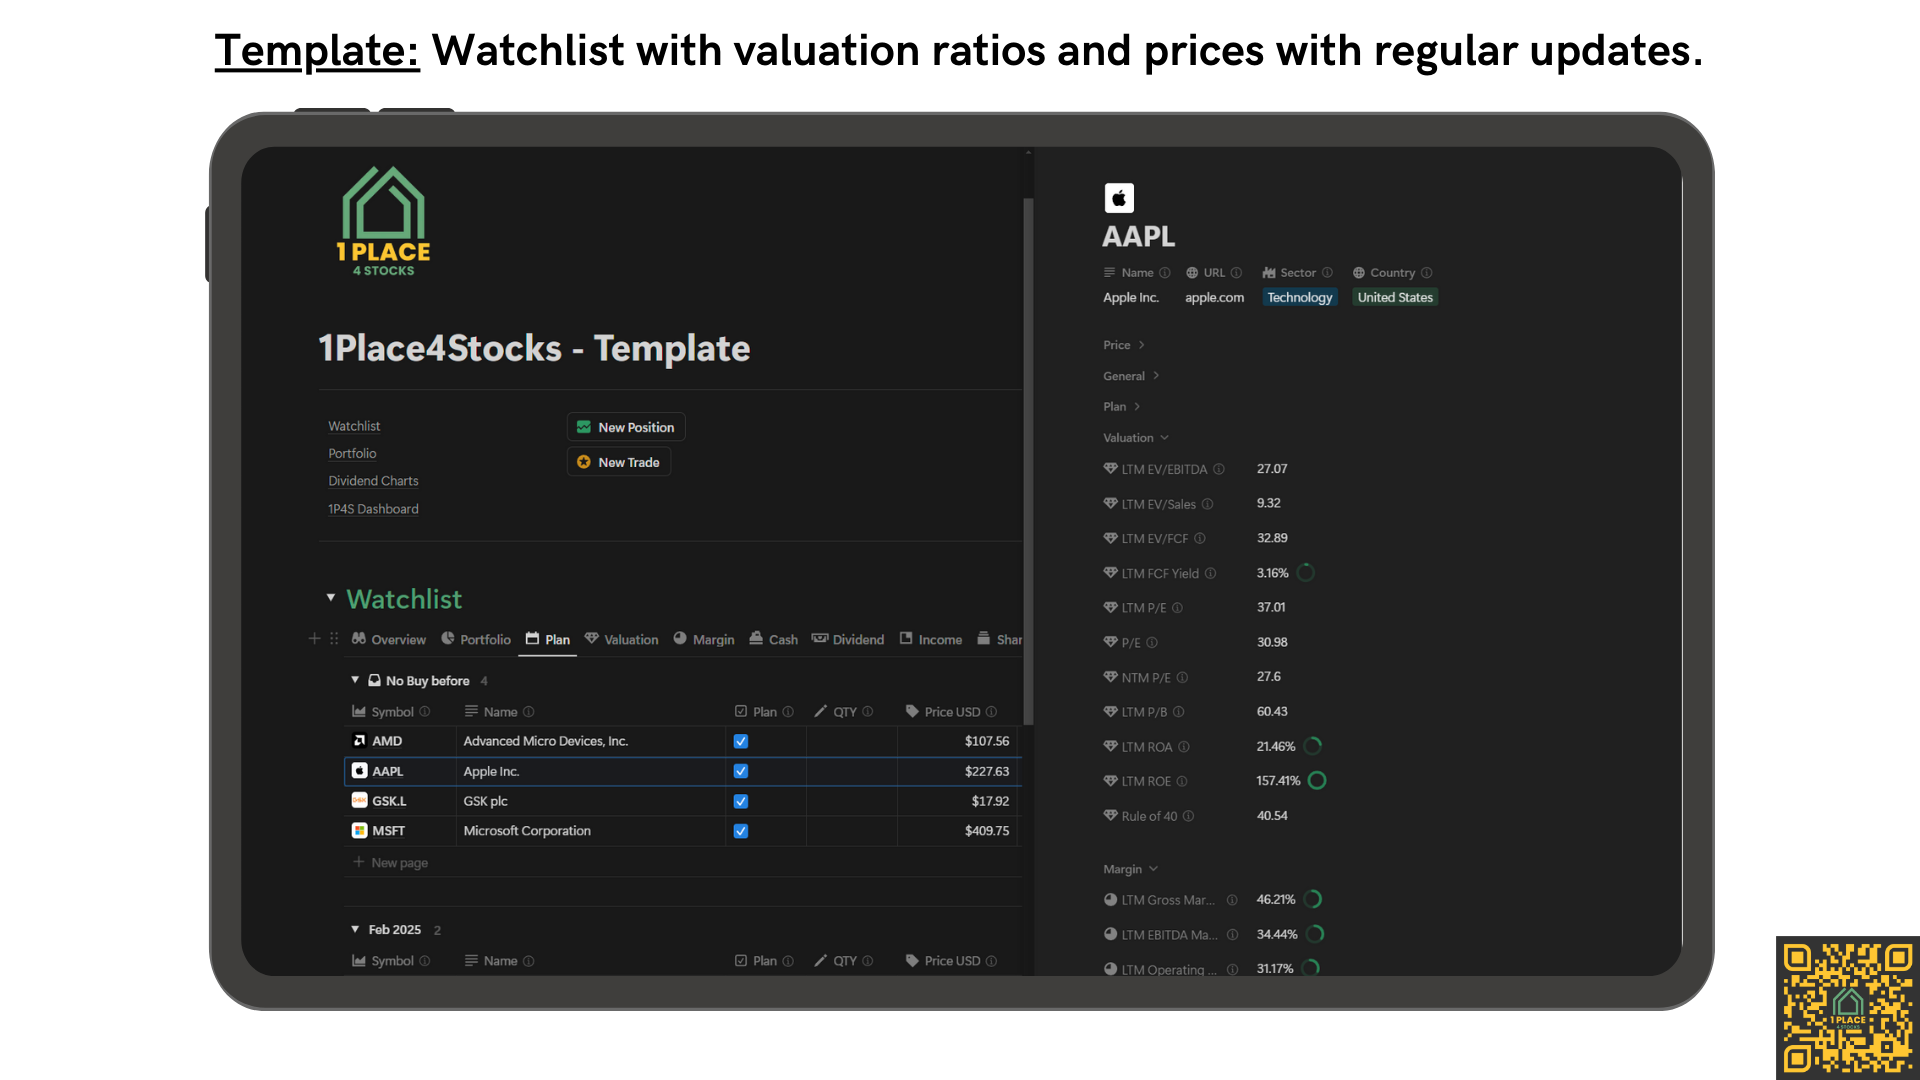Click the info icon next to NTM P/E
The height and width of the screenshot is (1080, 1920).
[1182, 677]
